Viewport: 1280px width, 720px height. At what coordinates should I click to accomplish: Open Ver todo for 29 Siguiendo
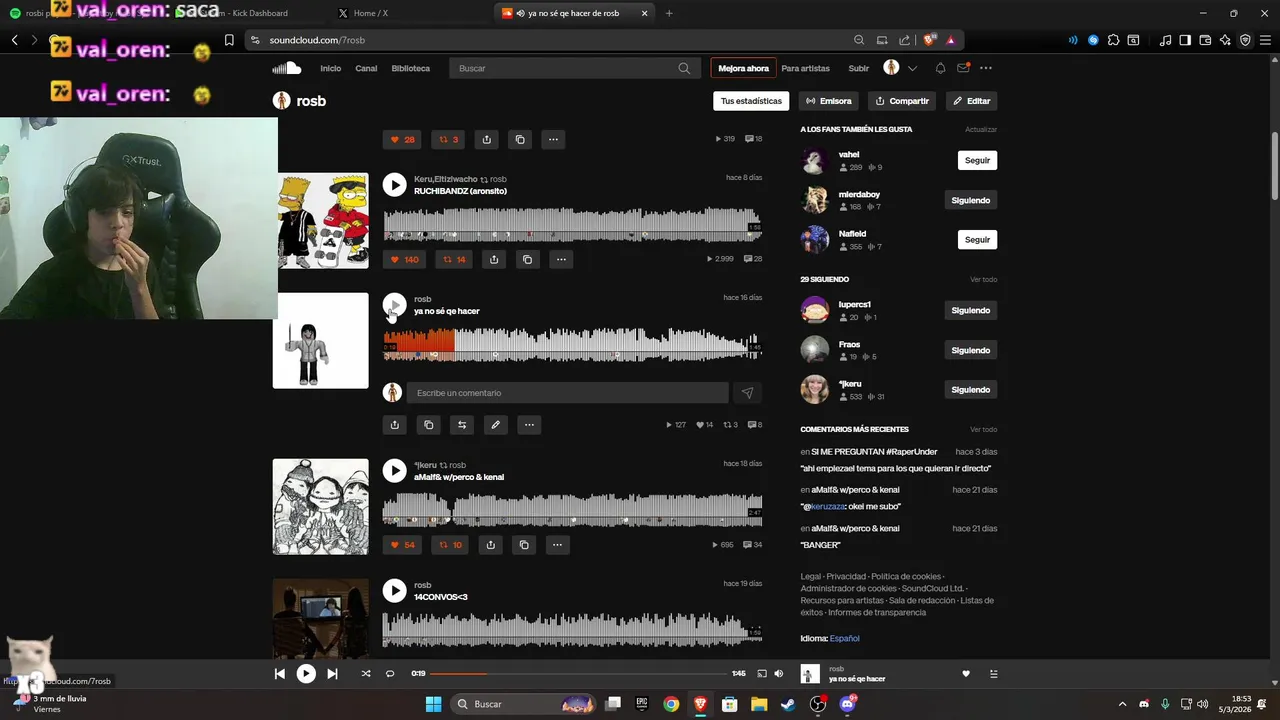click(x=983, y=279)
